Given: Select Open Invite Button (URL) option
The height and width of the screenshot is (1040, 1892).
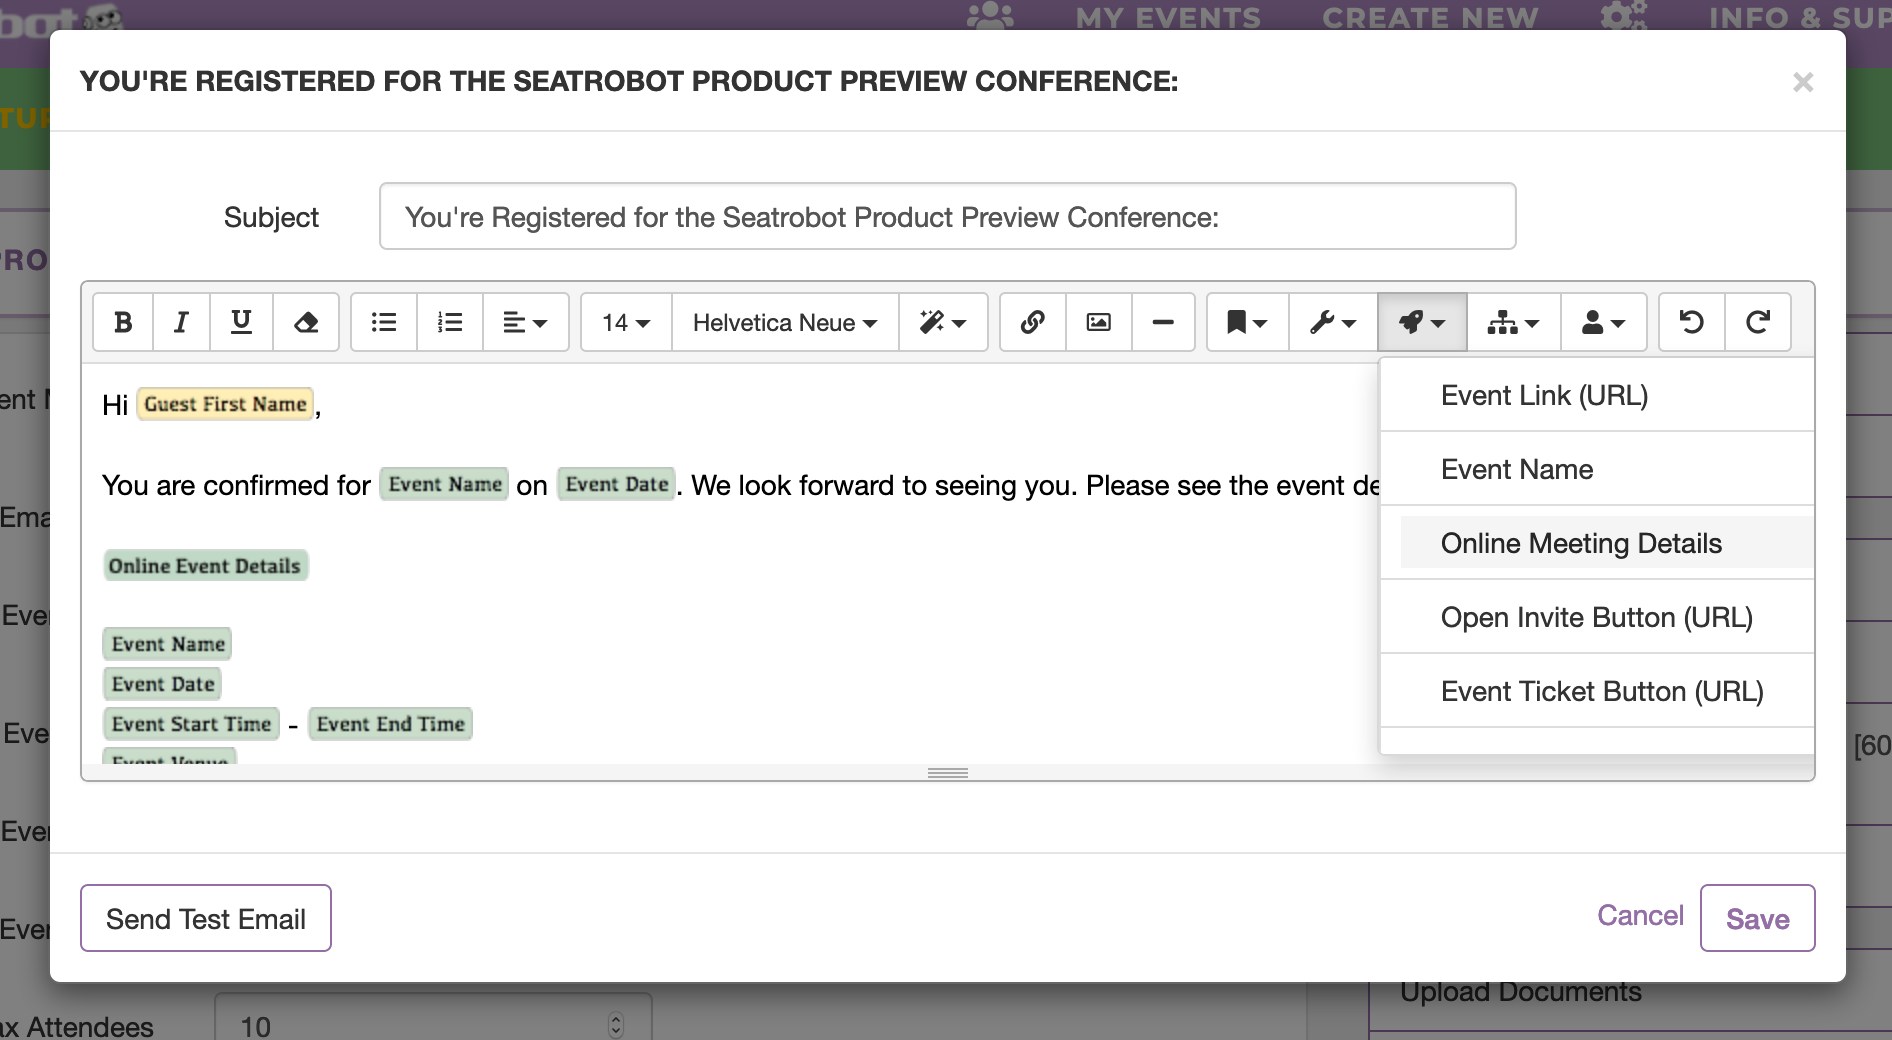Looking at the screenshot, I should [1597, 617].
